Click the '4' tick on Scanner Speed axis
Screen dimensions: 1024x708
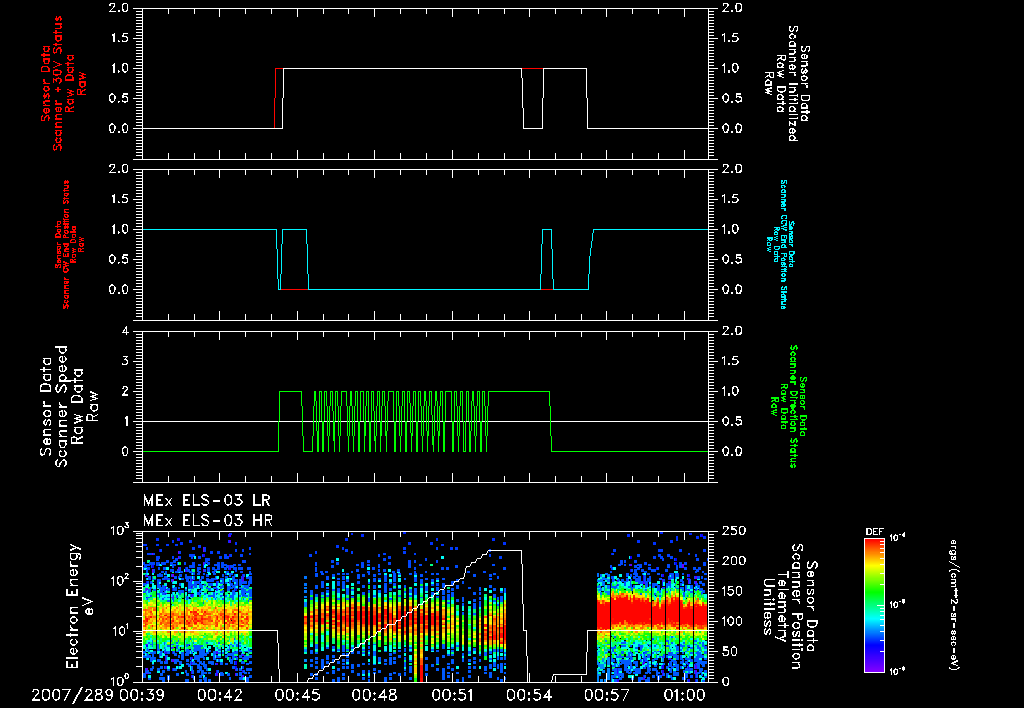click(125, 331)
